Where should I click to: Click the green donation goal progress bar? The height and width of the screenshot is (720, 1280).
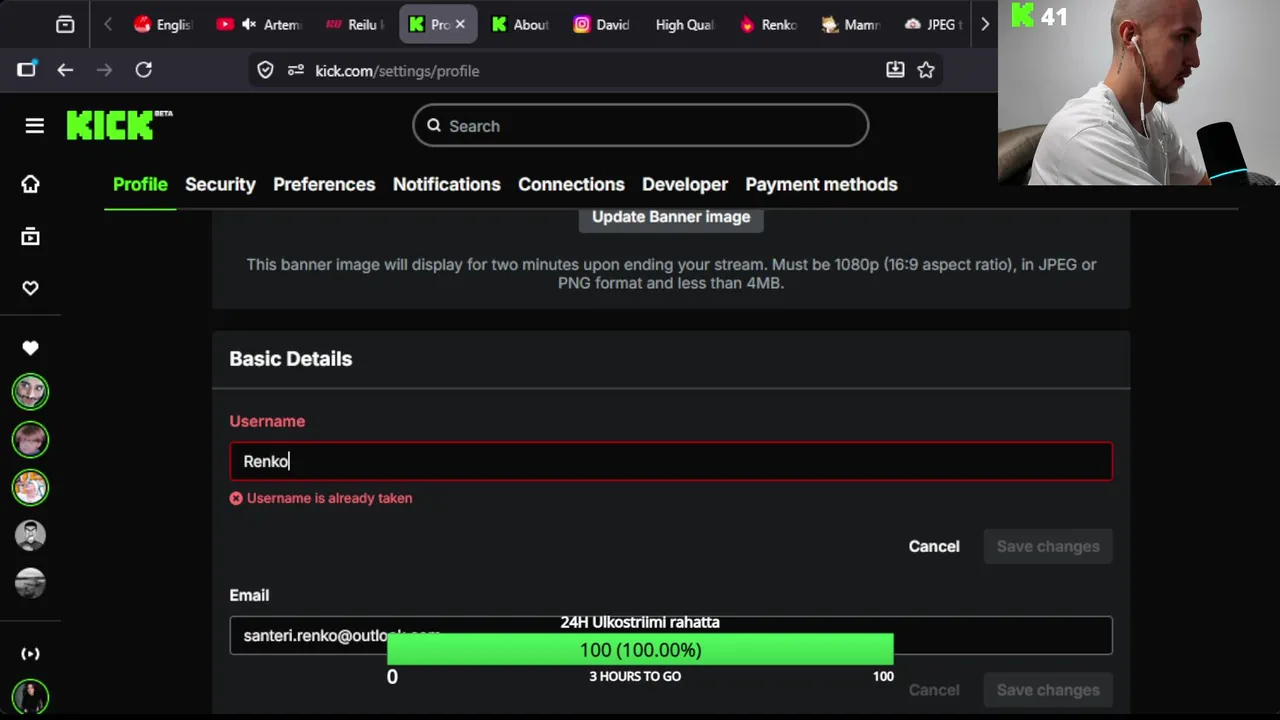pos(640,650)
